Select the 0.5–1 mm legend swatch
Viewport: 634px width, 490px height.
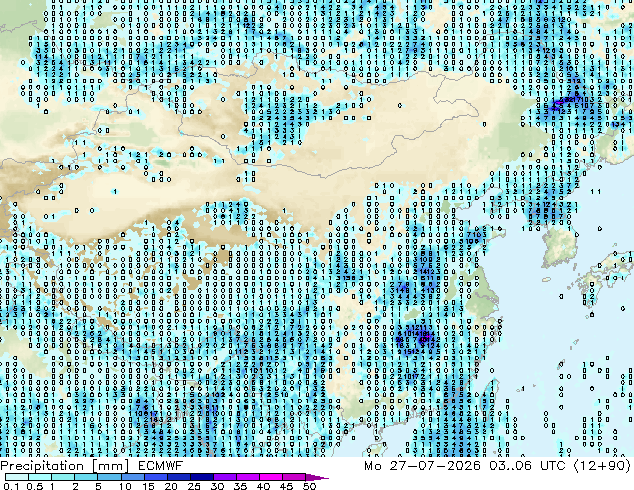40,477
